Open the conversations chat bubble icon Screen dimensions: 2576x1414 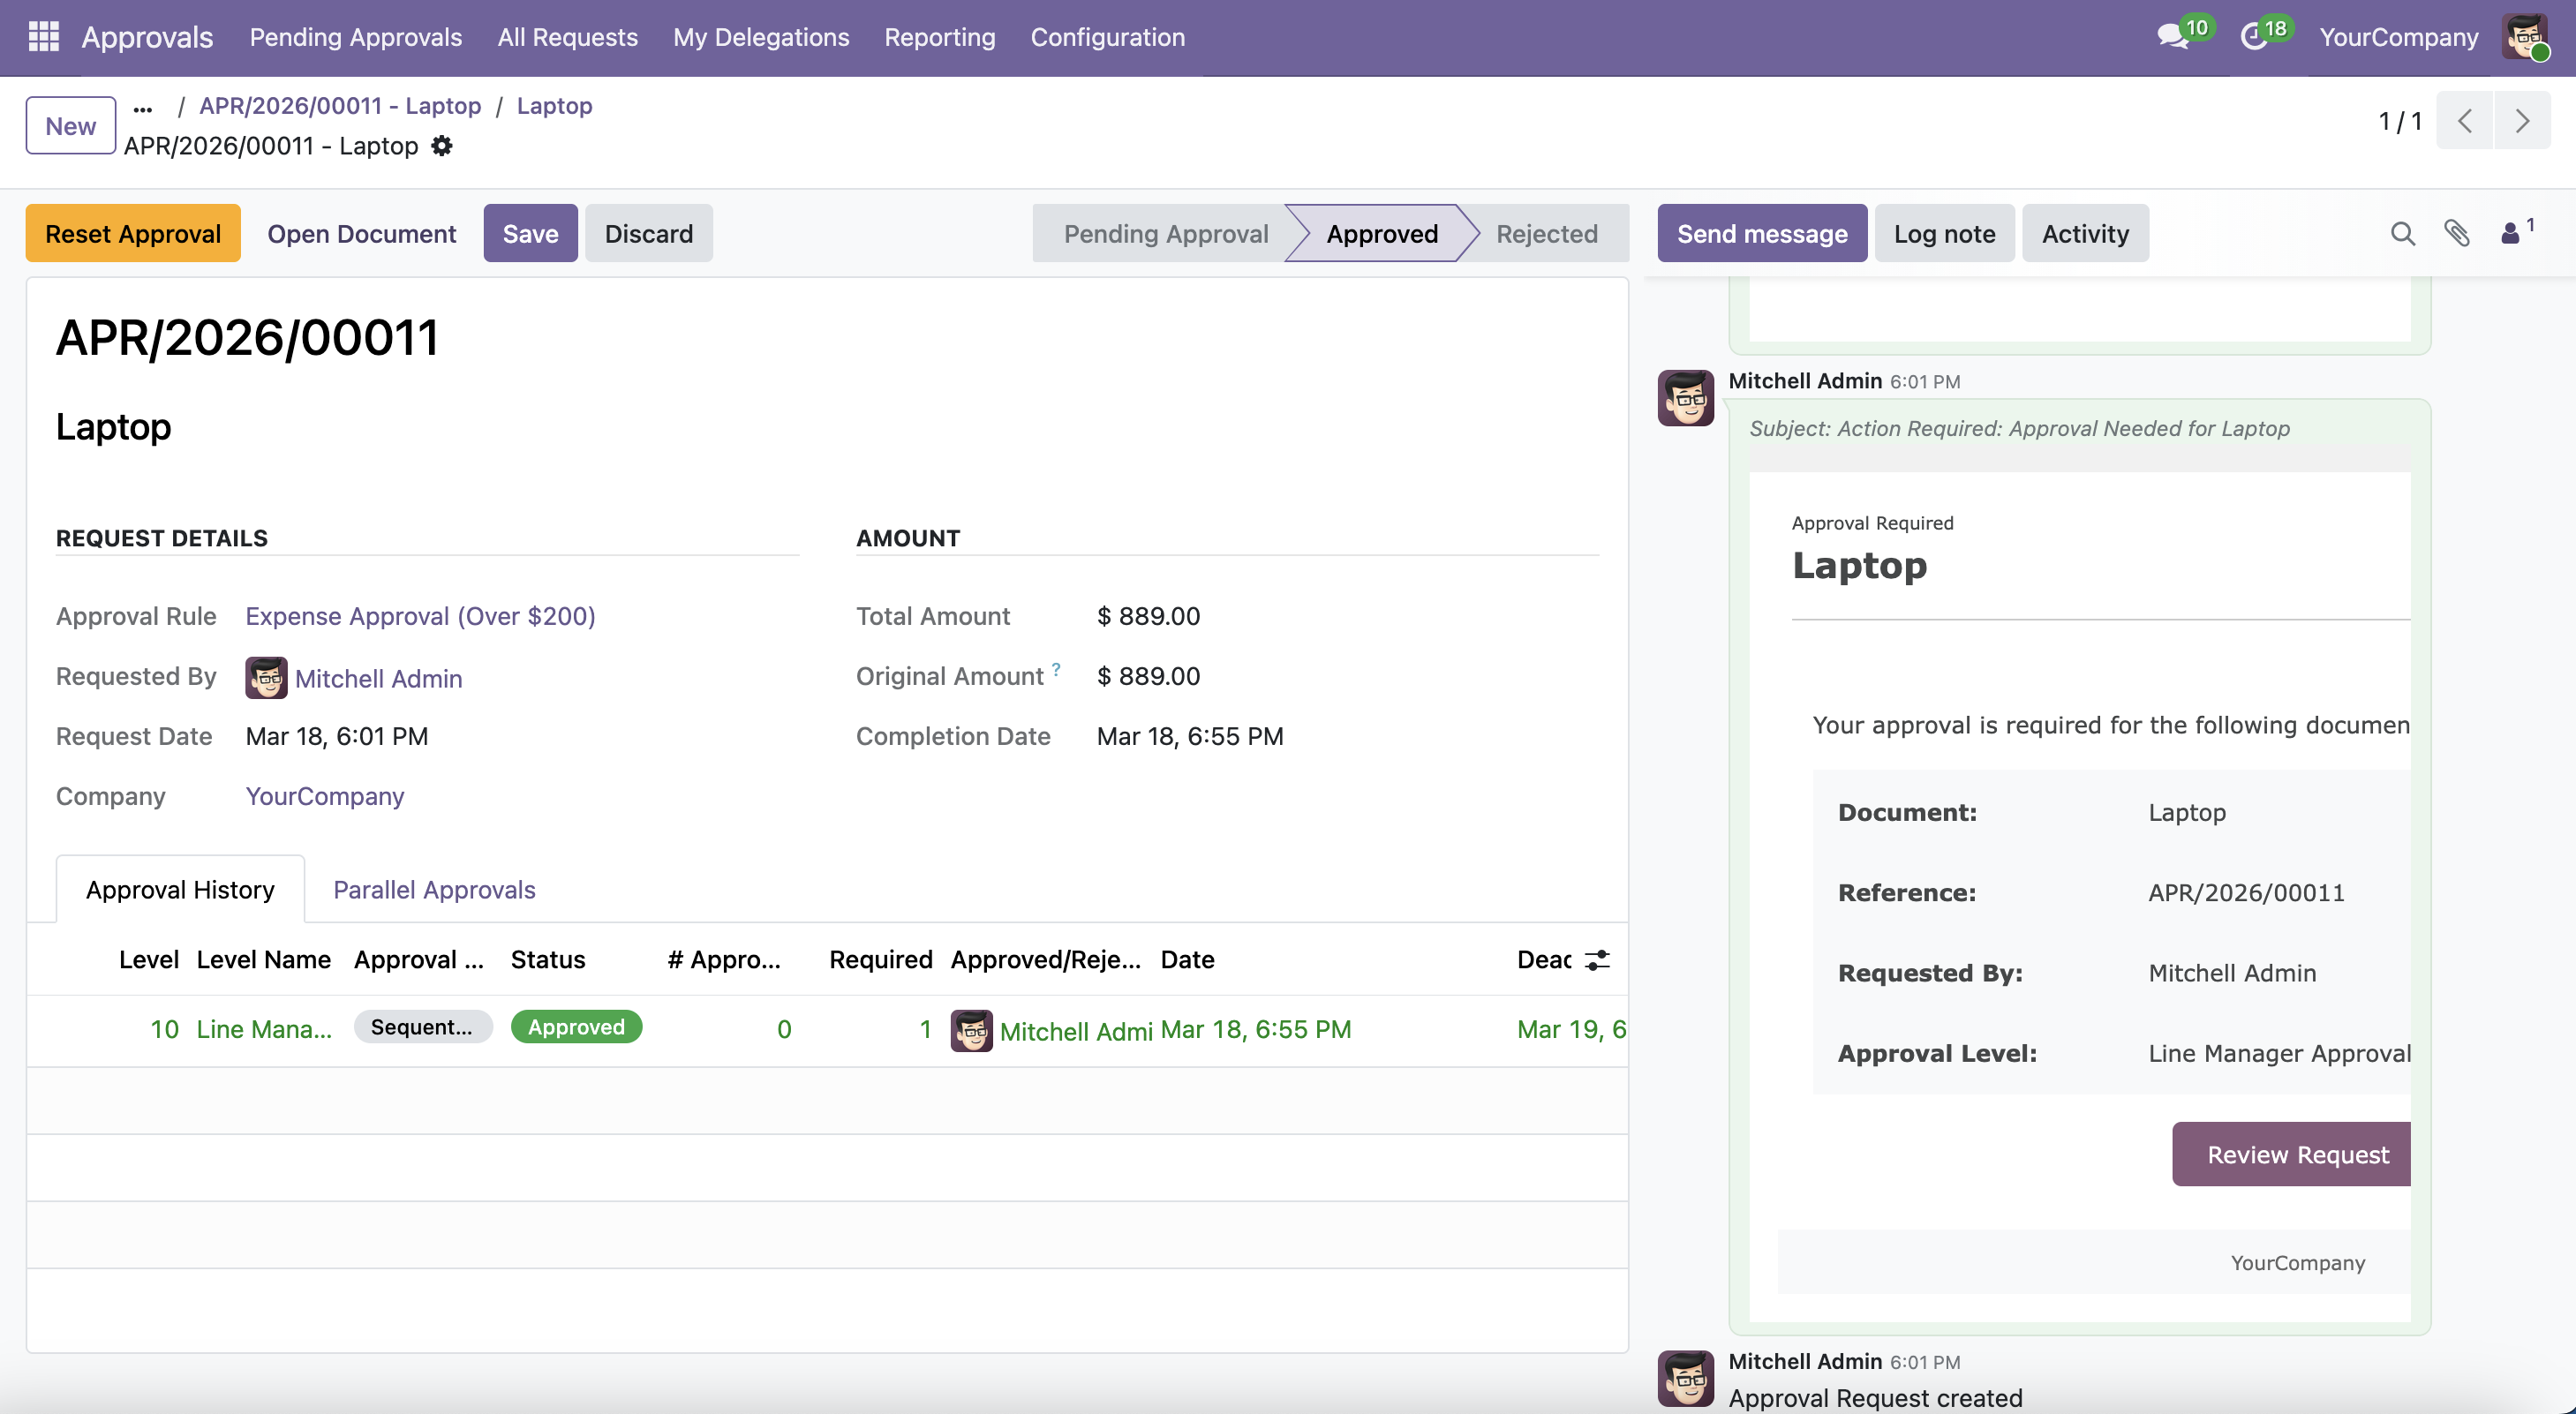(2171, 37)
